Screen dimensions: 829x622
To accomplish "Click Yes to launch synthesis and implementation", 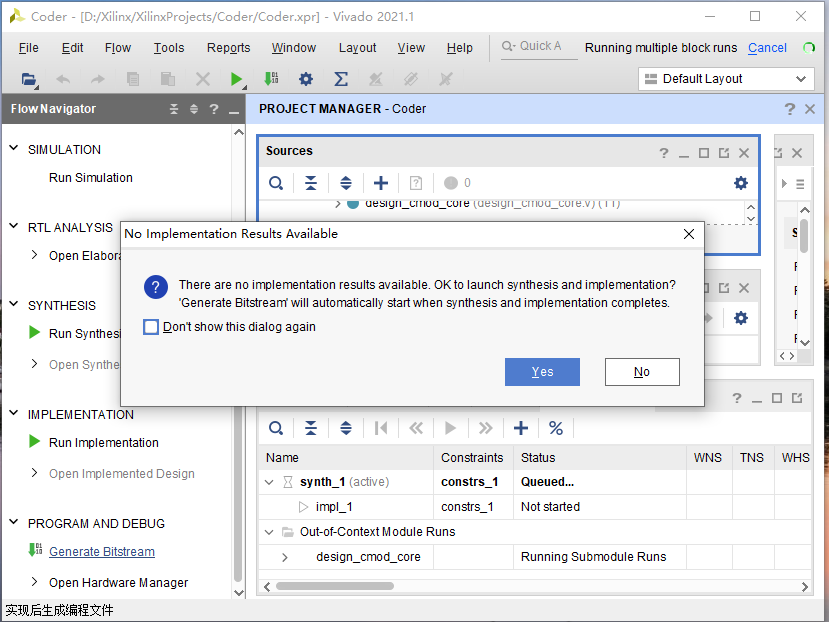I will pyautogui.click(x=542, y=372).
